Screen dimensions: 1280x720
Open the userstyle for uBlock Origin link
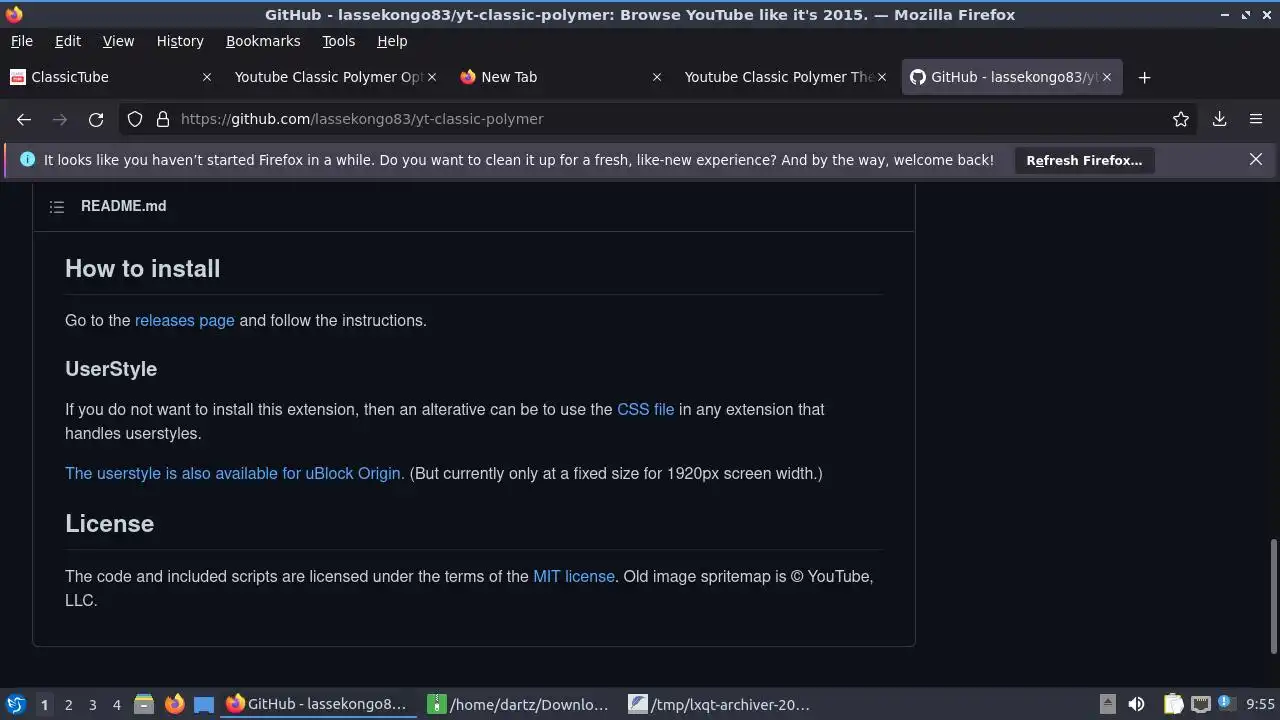[233, 474]
